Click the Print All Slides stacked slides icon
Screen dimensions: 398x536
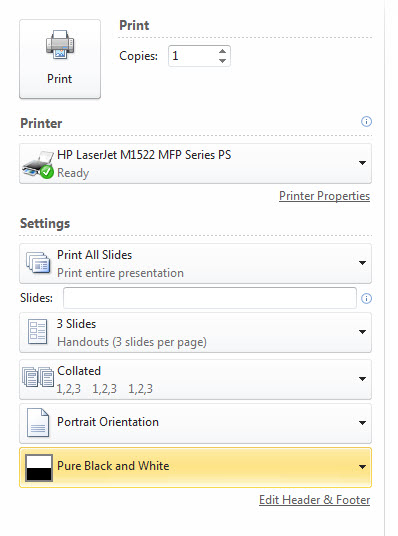[x=38, y=263]
